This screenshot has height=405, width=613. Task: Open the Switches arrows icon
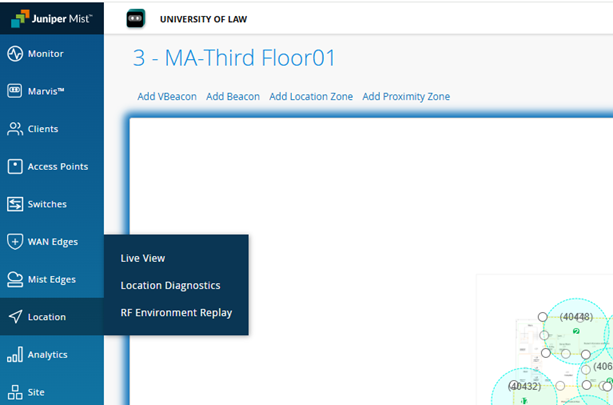pos(15,204)
